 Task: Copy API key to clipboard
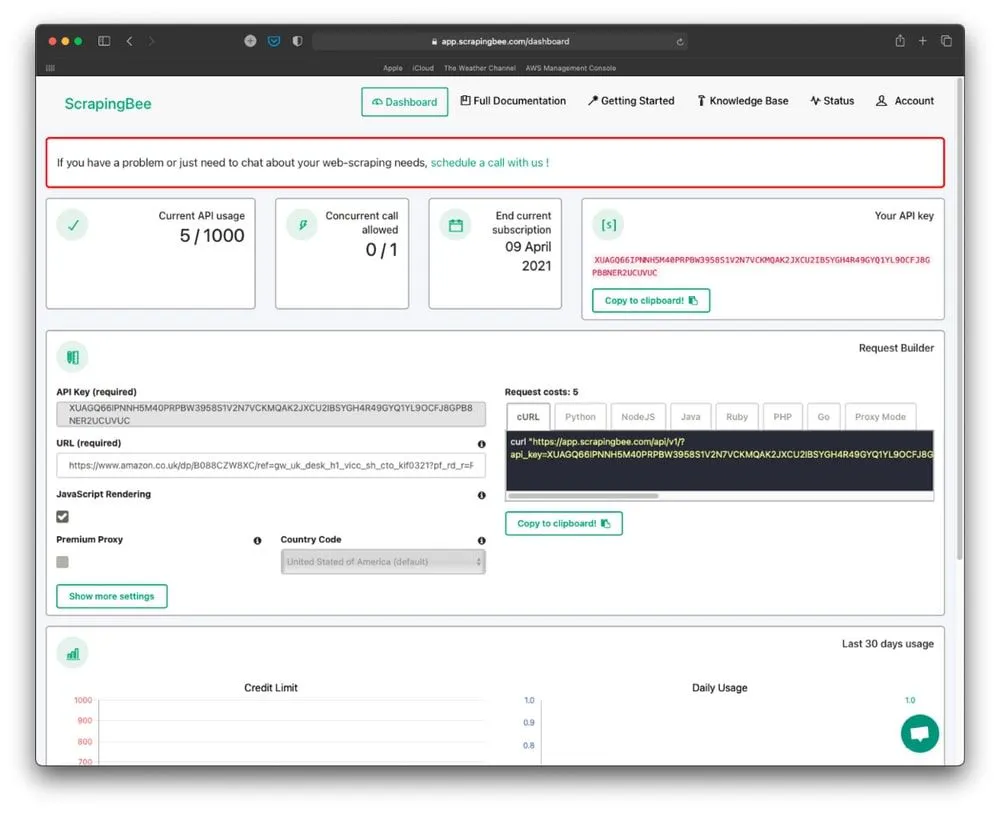[651, 300]
